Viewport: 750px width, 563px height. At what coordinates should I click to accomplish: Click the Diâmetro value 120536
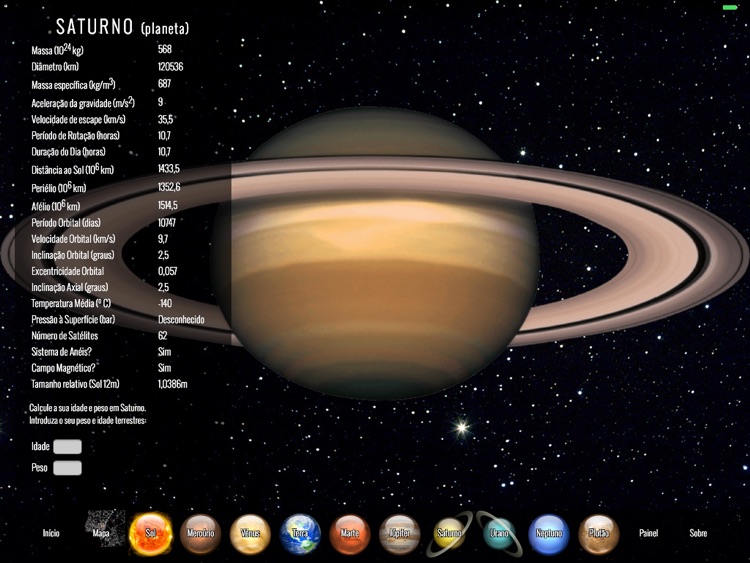pyautogui.click(x=170, y=66)
